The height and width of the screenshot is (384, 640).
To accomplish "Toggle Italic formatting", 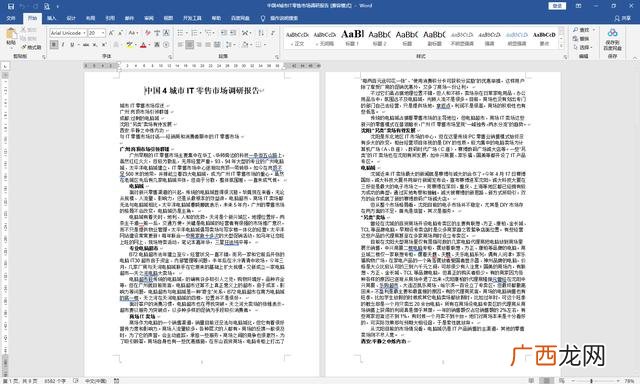I will tap(63, 44).
